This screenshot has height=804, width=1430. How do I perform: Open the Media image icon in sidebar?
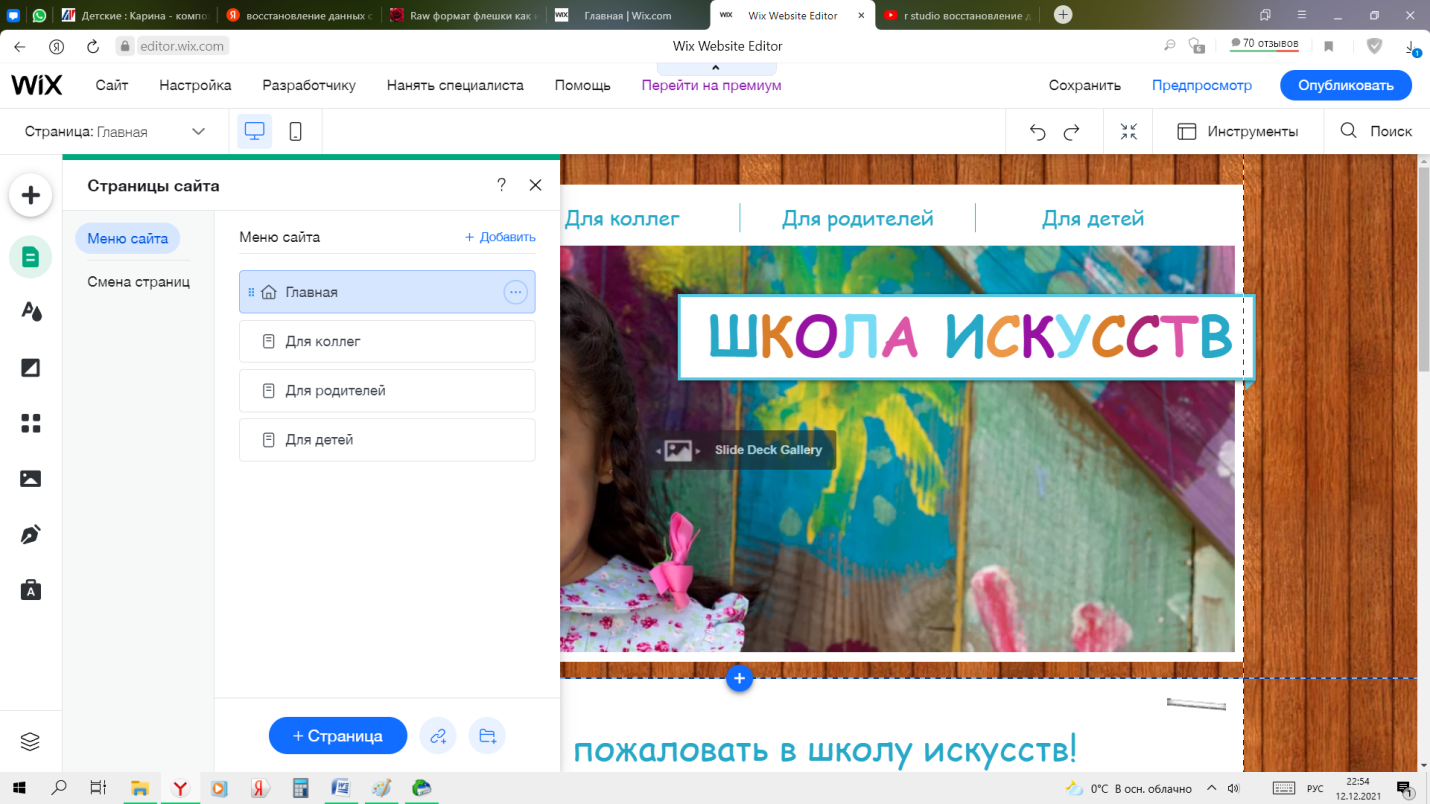pyautogui.click(x=31, y=479)
